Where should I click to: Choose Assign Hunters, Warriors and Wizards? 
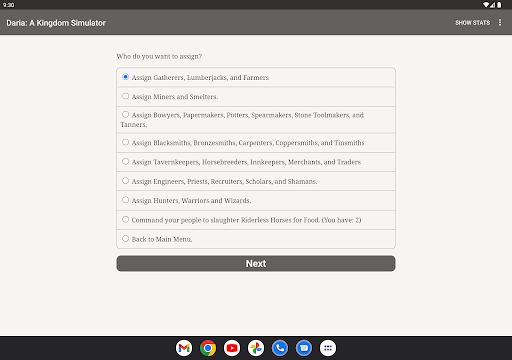[x=256, y=200]
